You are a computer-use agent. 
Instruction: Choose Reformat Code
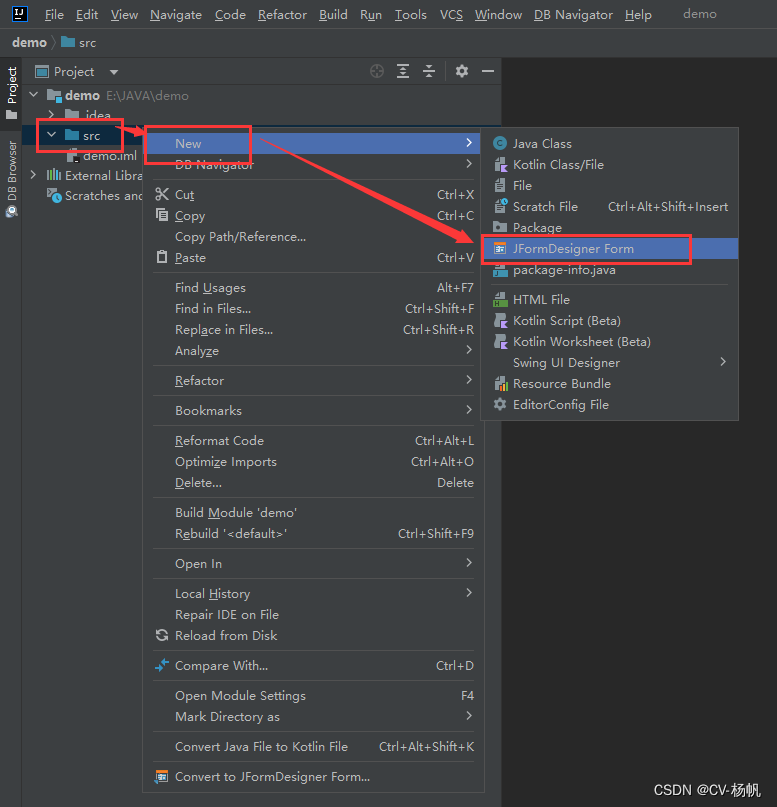pyautogui.click(x=313, y=441)
